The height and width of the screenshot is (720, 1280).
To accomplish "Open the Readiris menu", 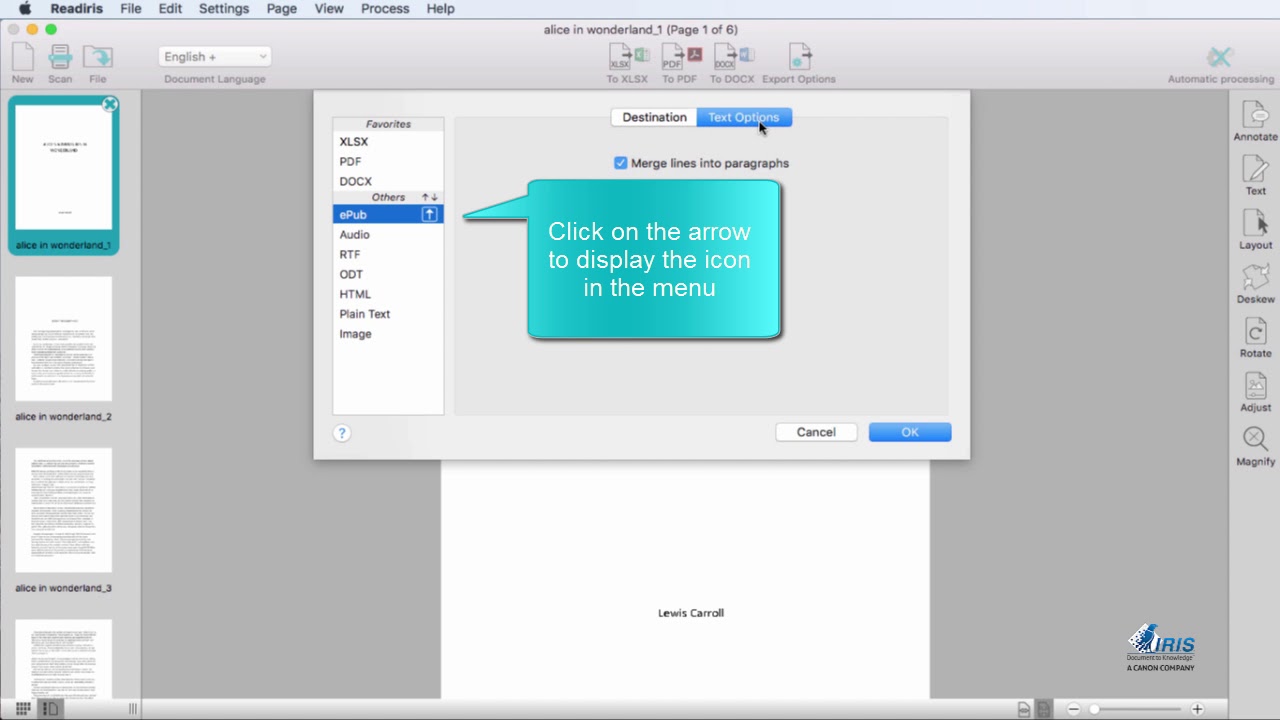I will click(x=77, y=8).
